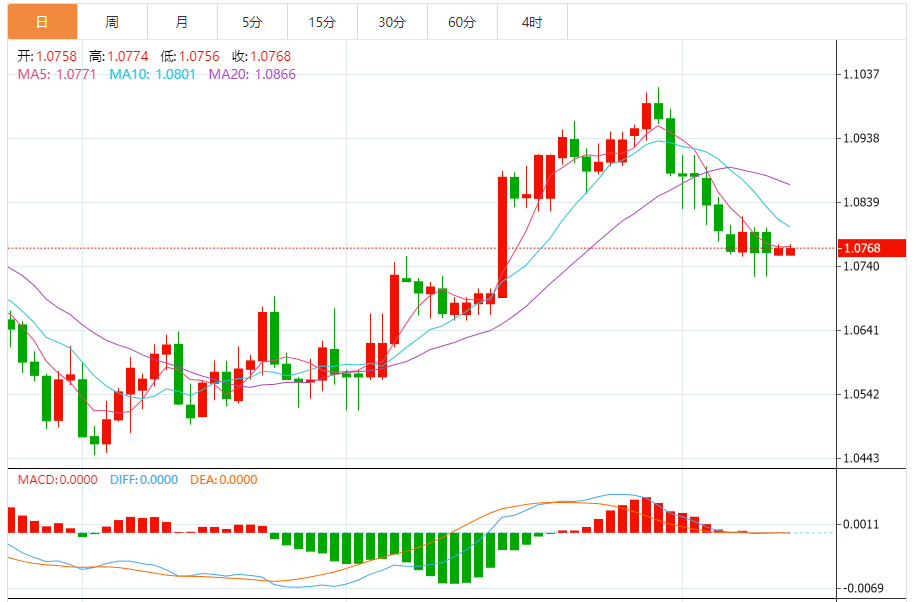Click the 开:1.0758 opening price value
This screenshot has height=602, width=917.
(x=47, y=56)
